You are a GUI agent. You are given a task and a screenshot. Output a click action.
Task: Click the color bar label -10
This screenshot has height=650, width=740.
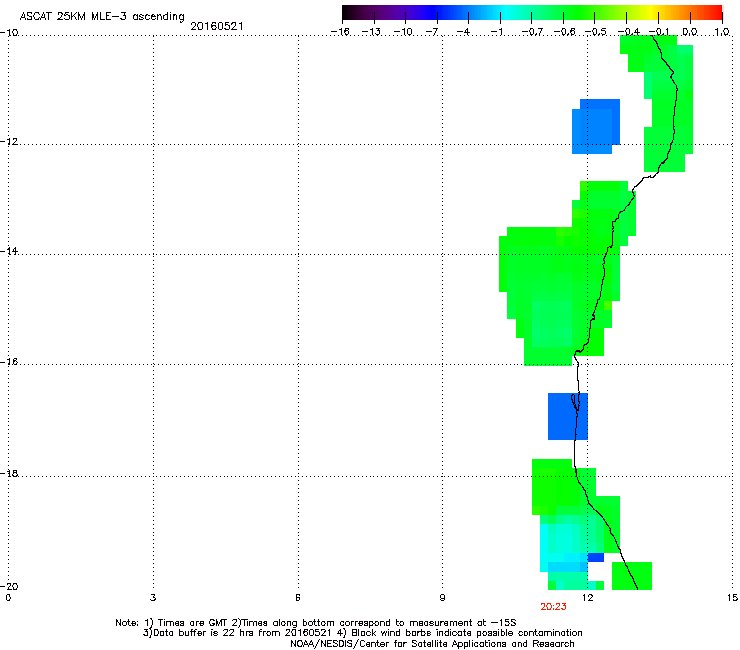tap(404, 32)
